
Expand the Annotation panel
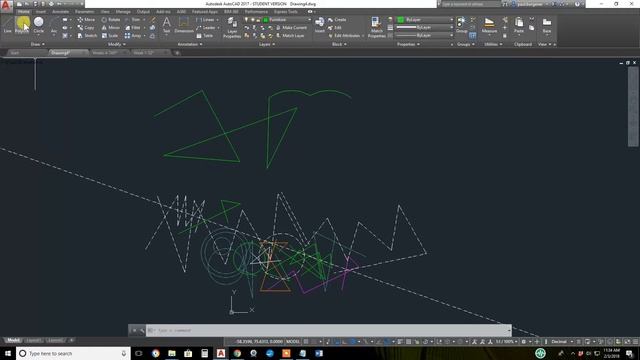[190, 44]
